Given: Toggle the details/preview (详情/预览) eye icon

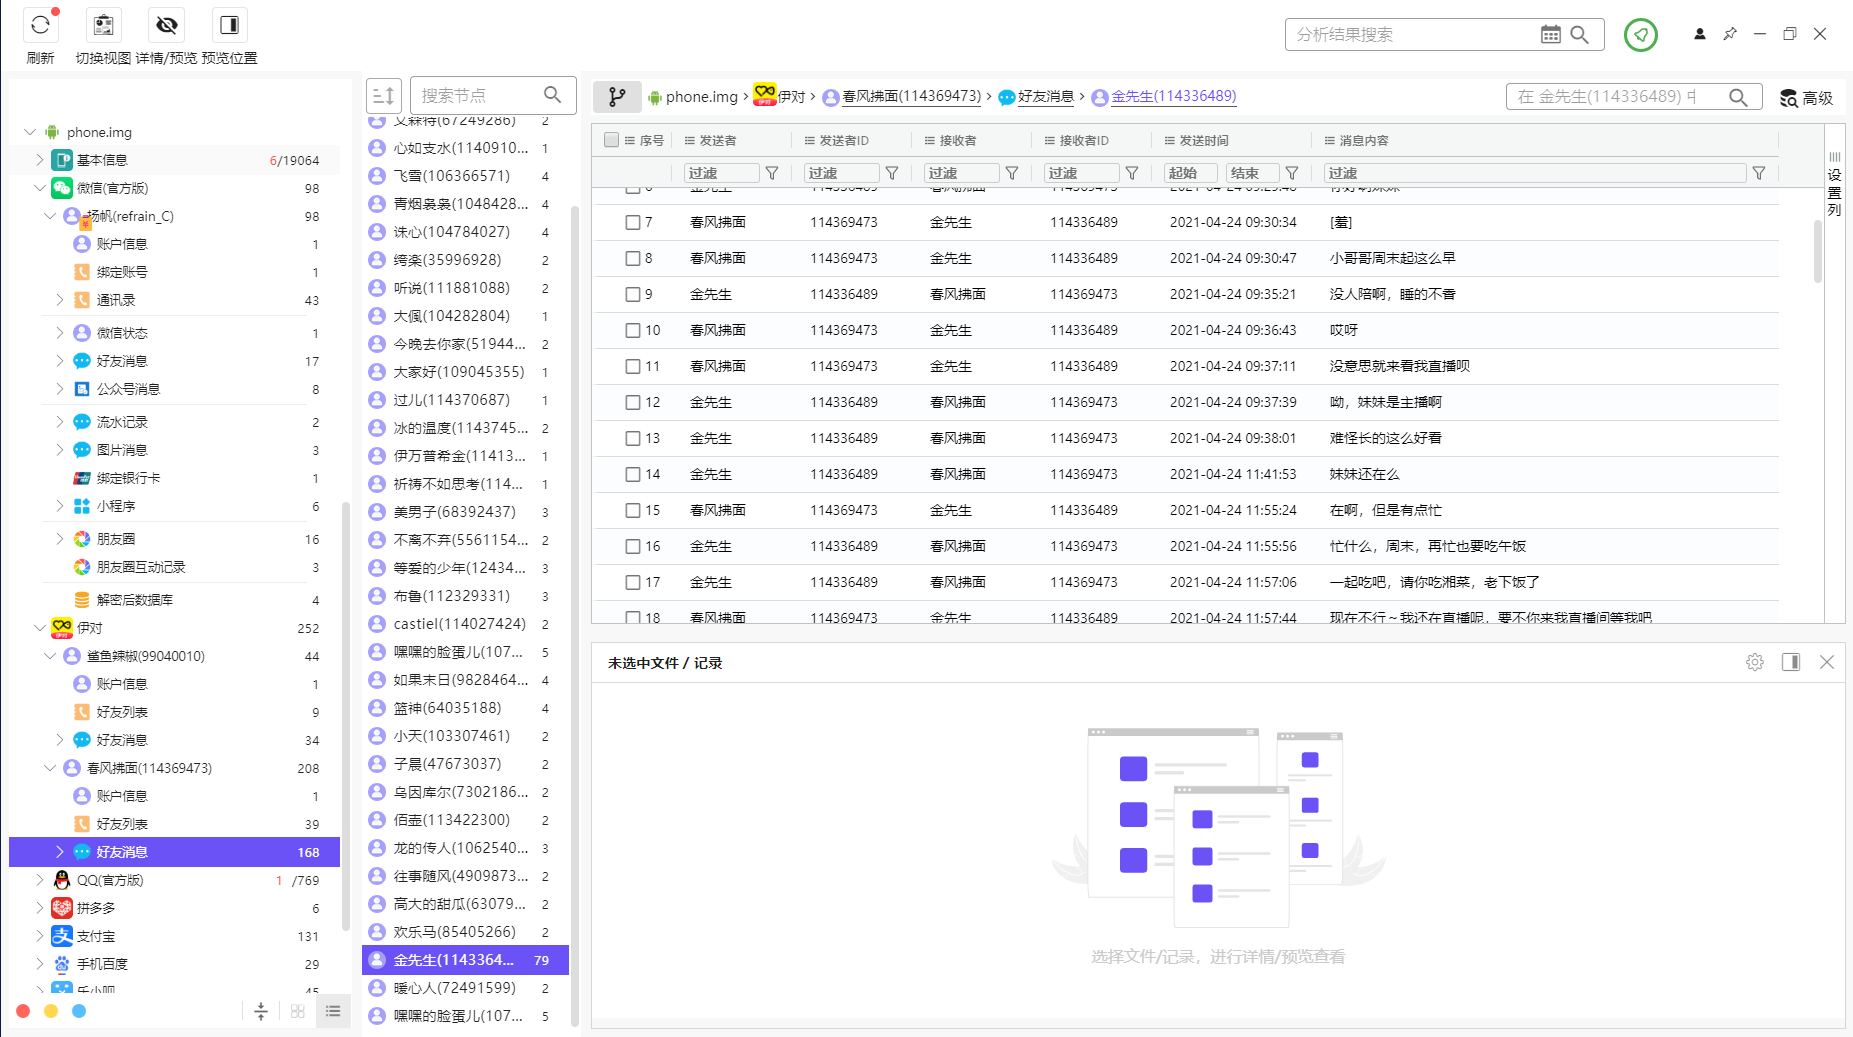Looking at the screenshot, I should [167, 26].
